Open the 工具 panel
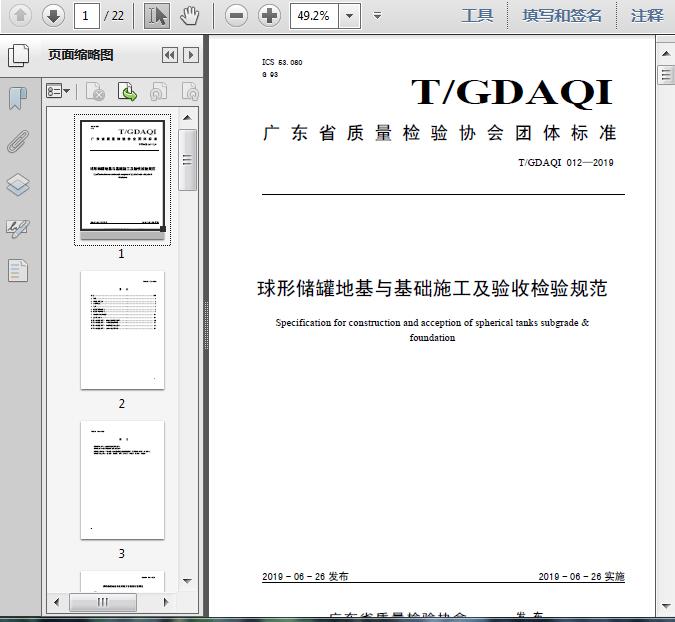The image size is (675, 622). pyautogui.click(x=477, y=16)
